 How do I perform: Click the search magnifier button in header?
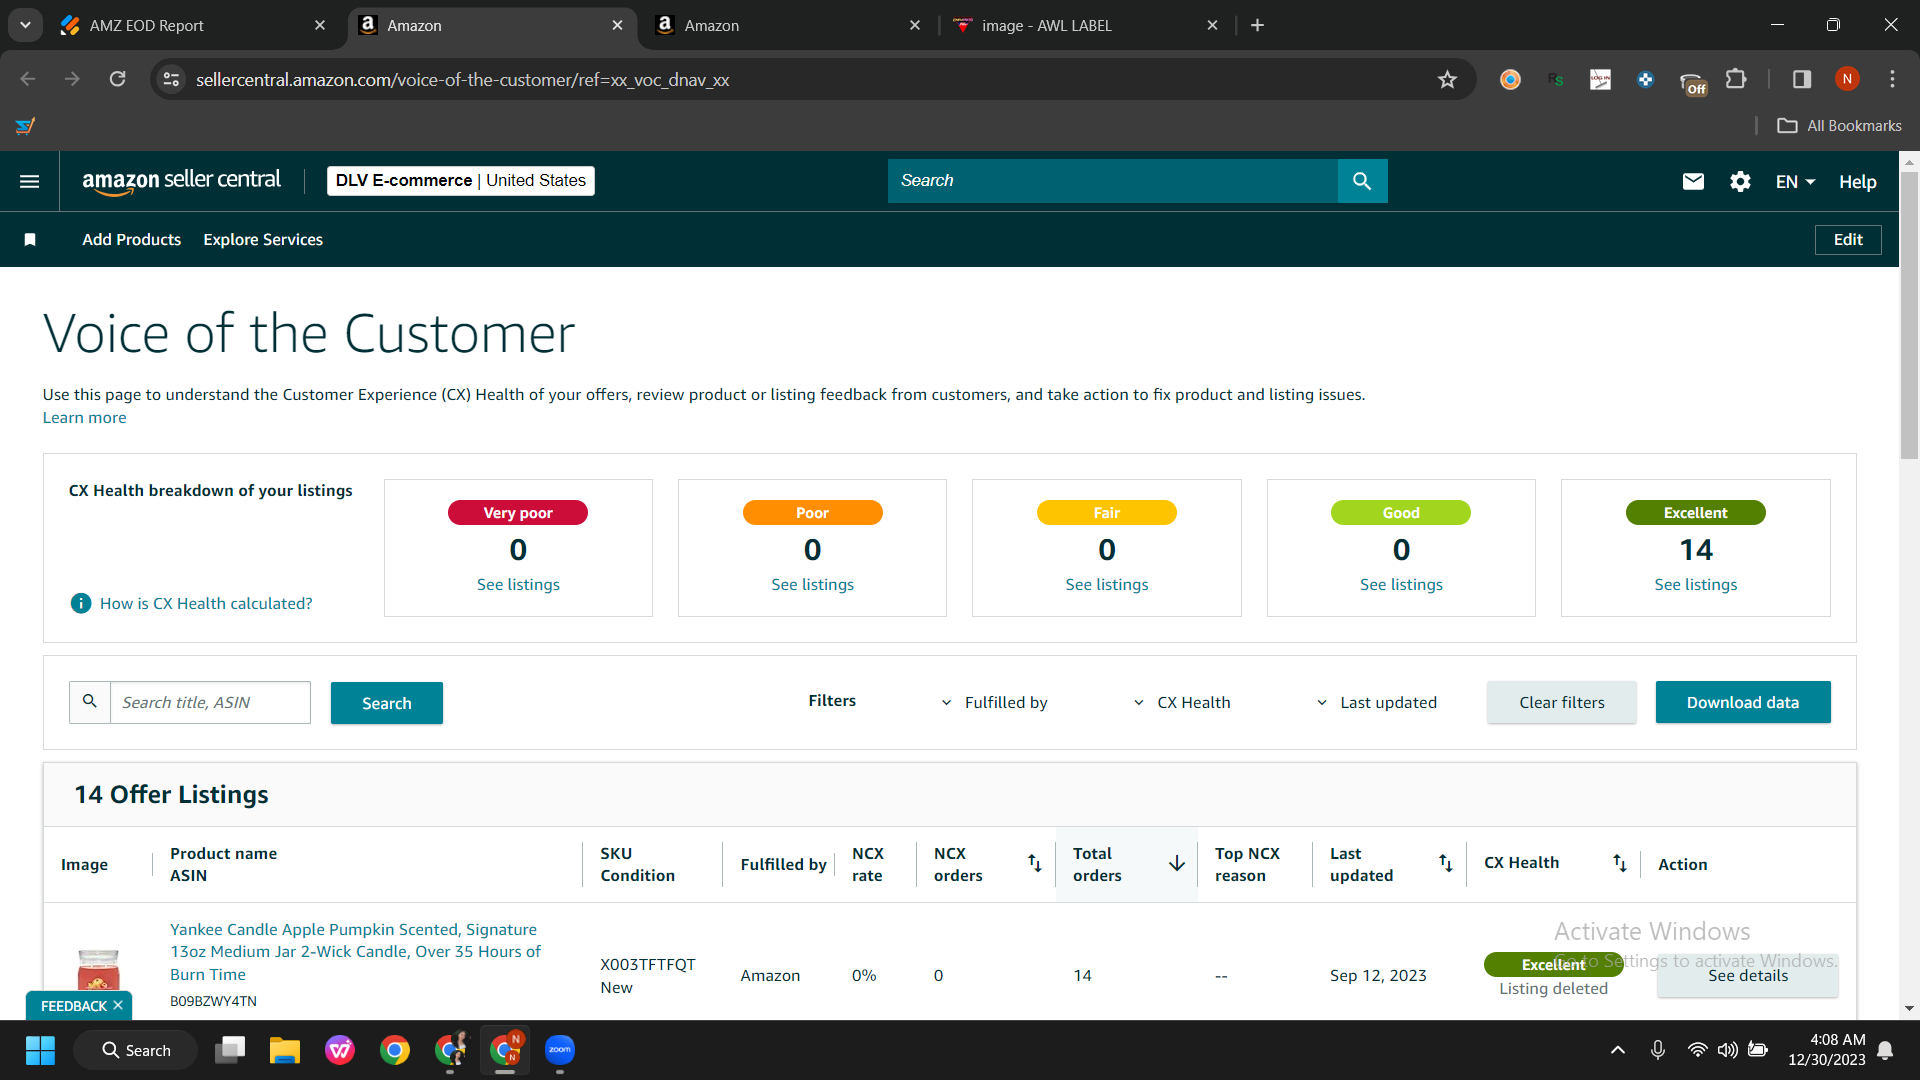(1362, 181)
